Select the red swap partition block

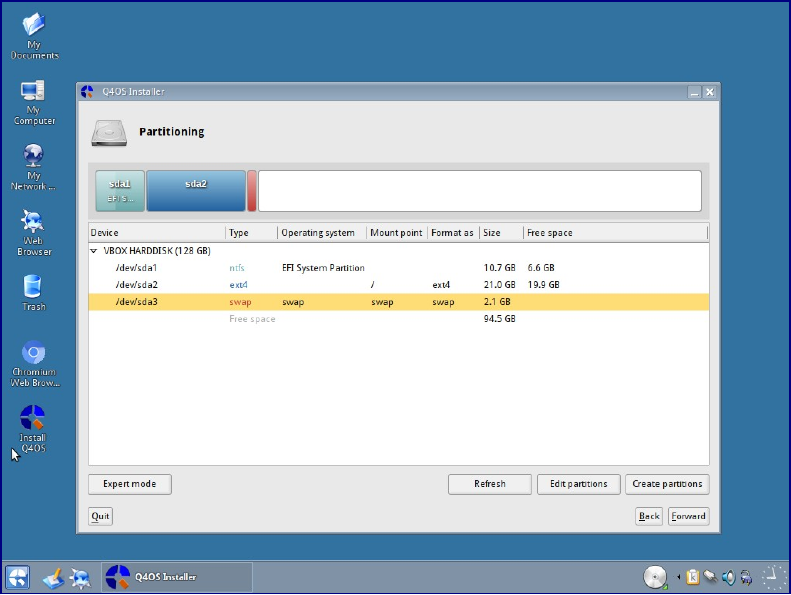click(x=252, y=191)
